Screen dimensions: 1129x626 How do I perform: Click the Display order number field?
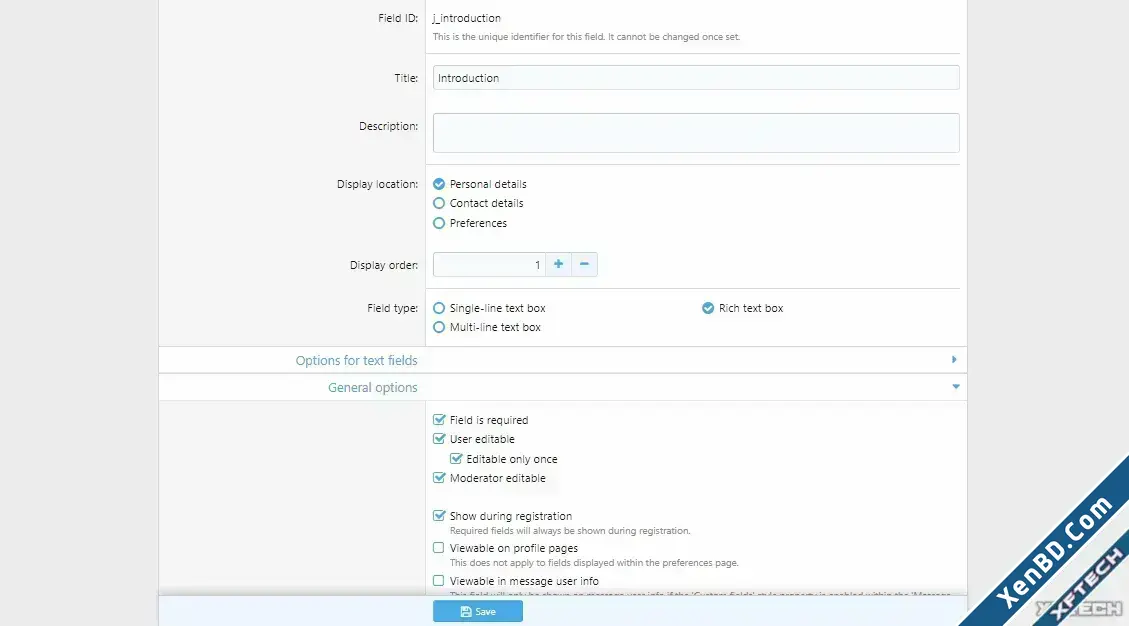489,264
